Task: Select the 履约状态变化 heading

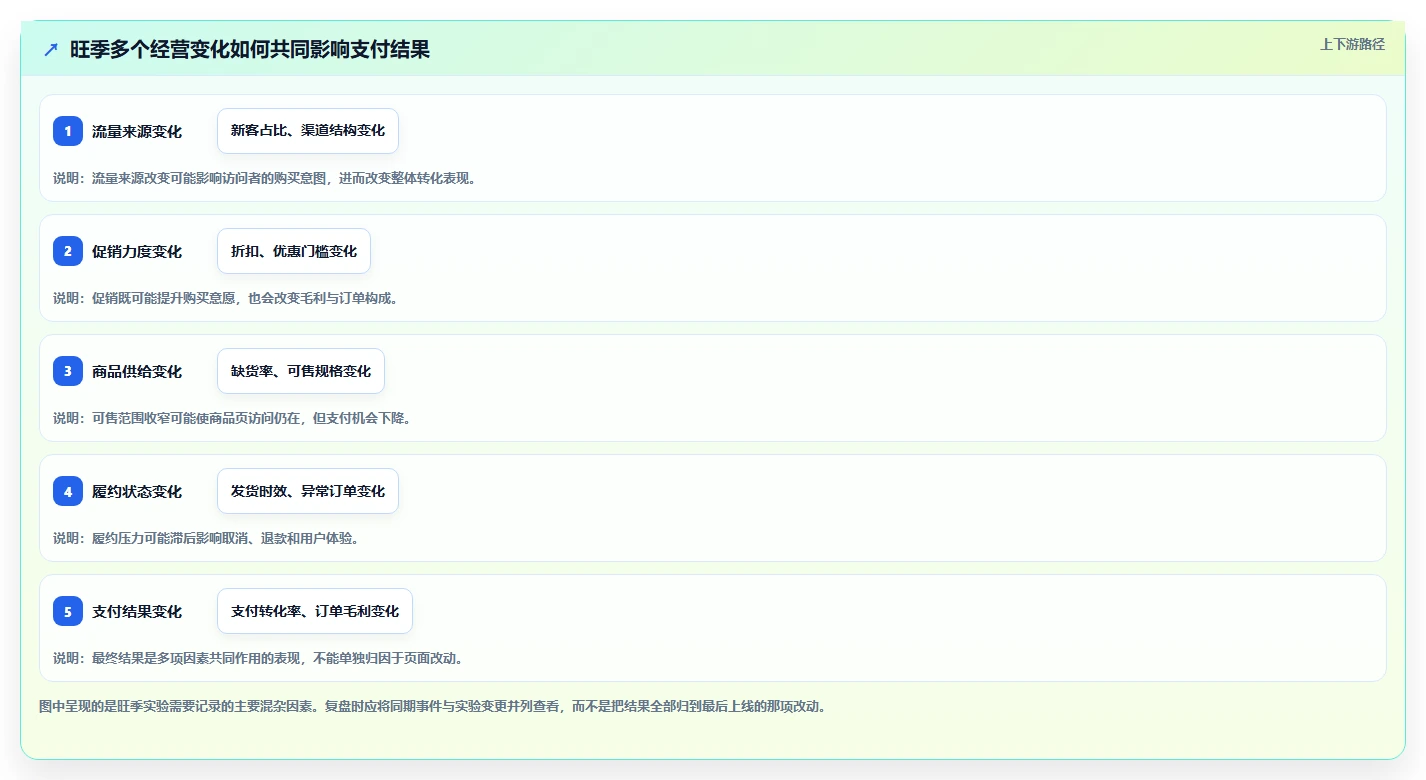Action: (137, 491)
